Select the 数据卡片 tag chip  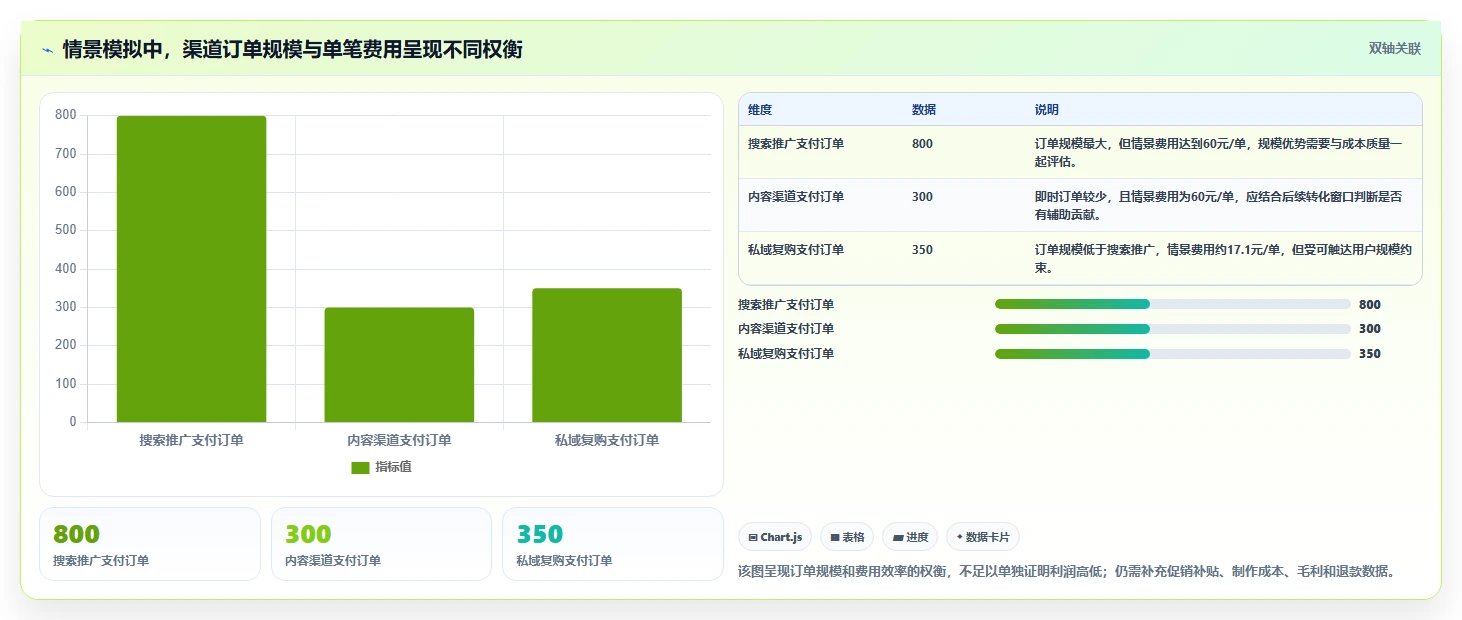click(x=983, y=537)
